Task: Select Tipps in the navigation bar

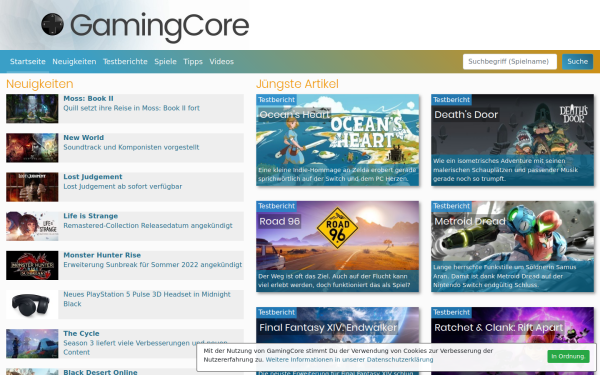Action: point(193,62)
